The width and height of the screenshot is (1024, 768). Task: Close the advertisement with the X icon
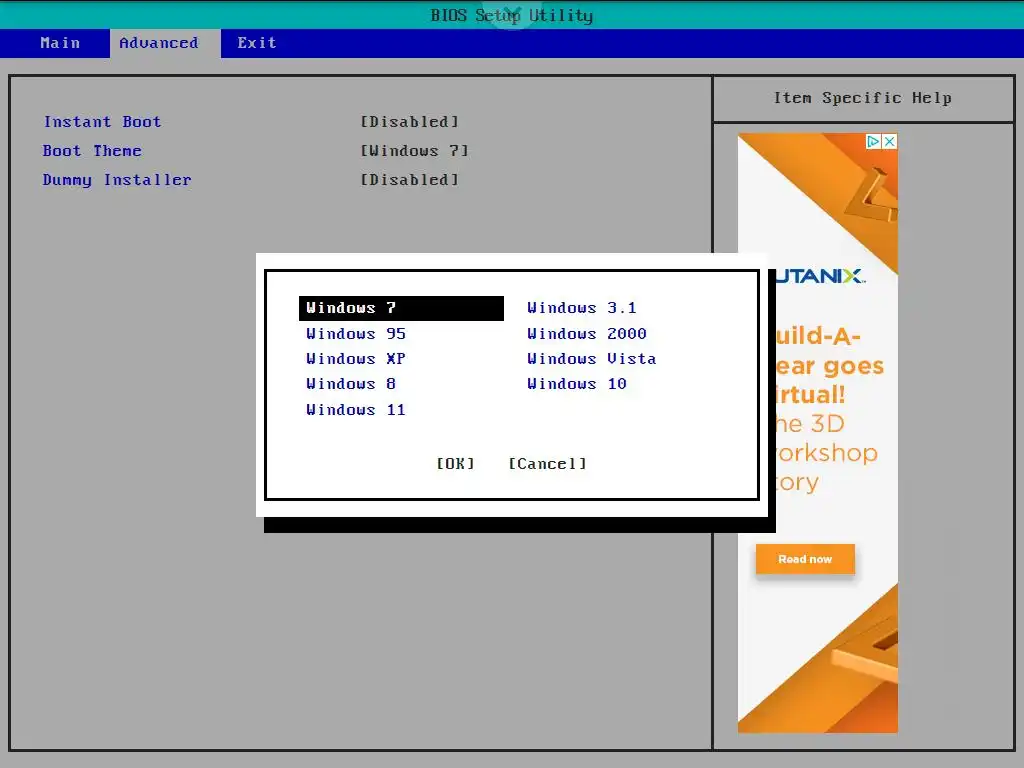pyautogui.click(x=889, y=141)
